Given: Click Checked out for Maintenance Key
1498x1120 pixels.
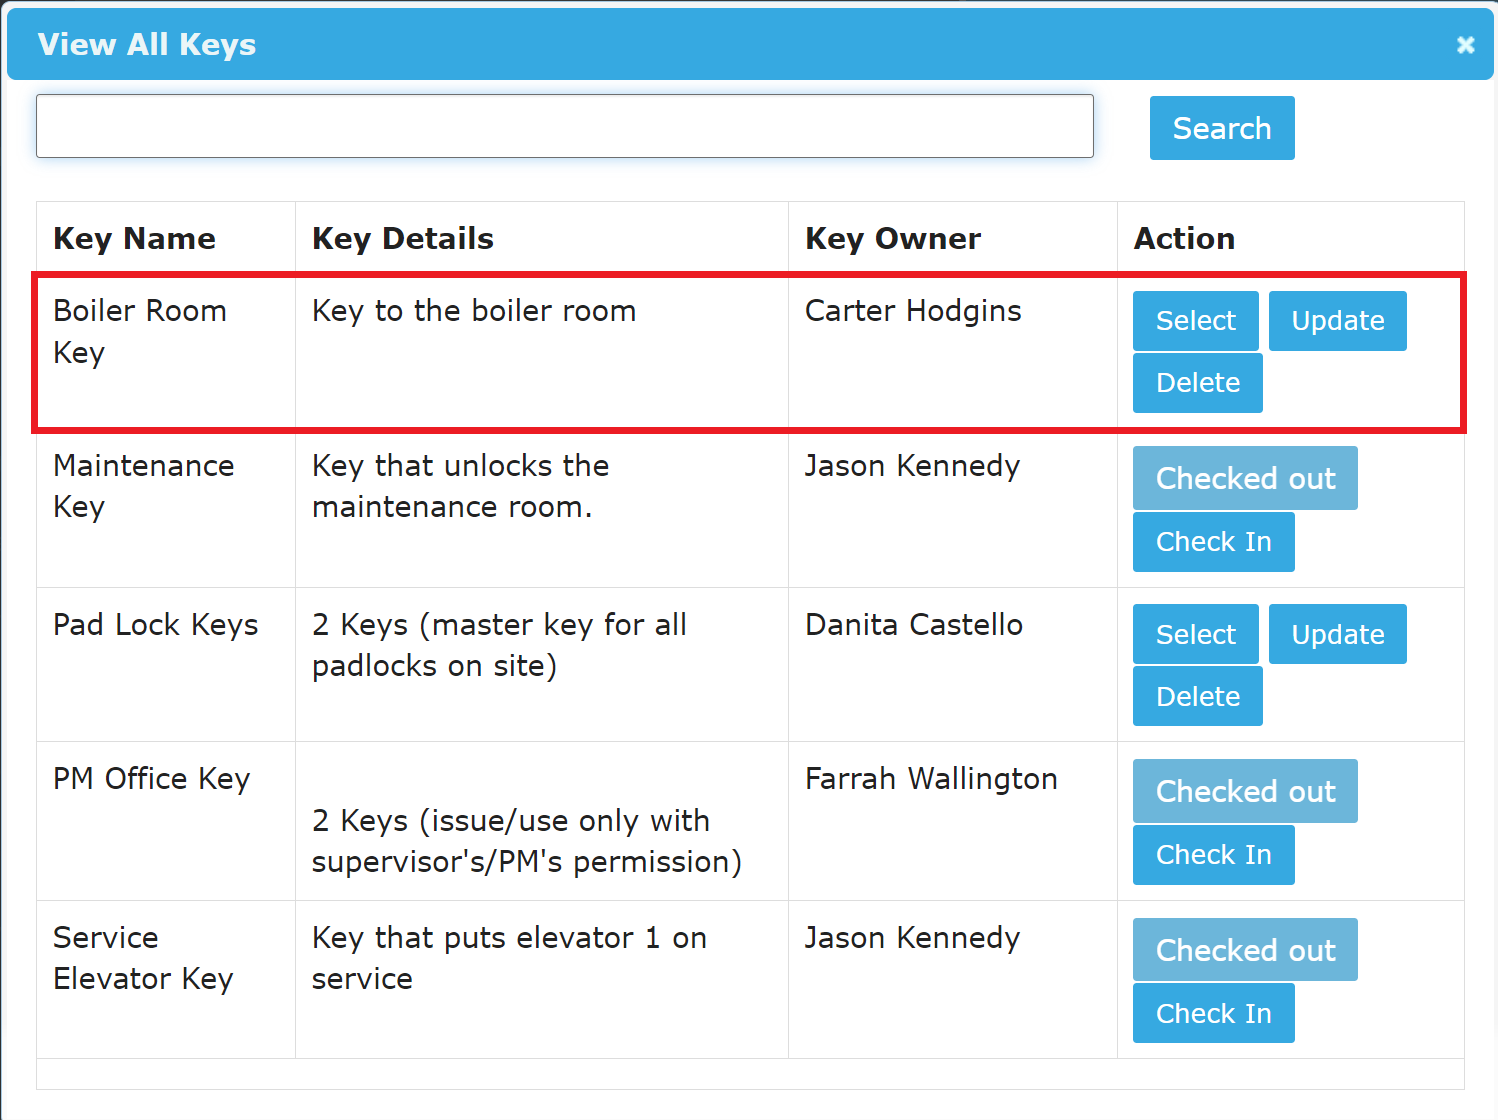Looking at the screenshot, I should [x=1245, y=478].
